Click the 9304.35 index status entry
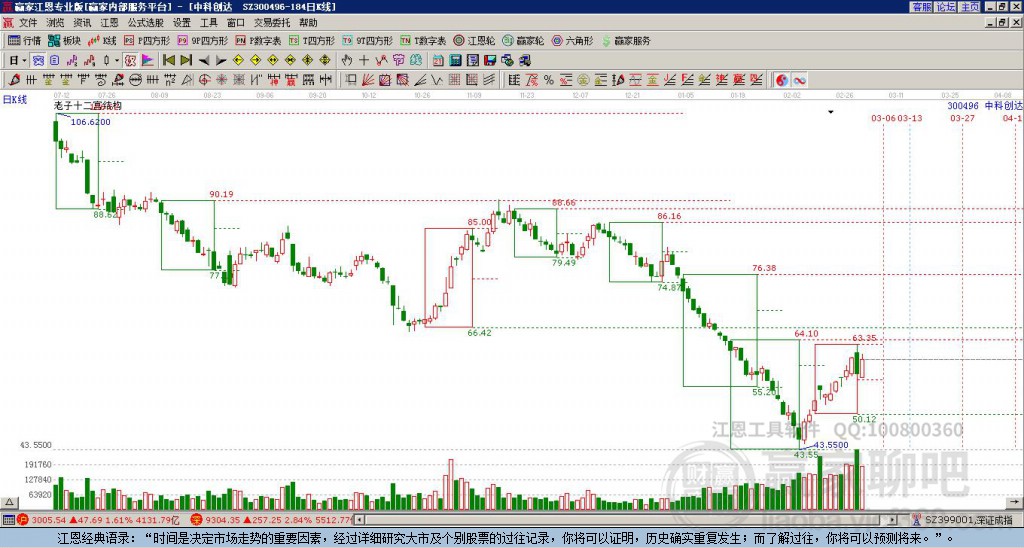Image resolution: width=1024 pixels, height=548 pixels. pos(272,520)
